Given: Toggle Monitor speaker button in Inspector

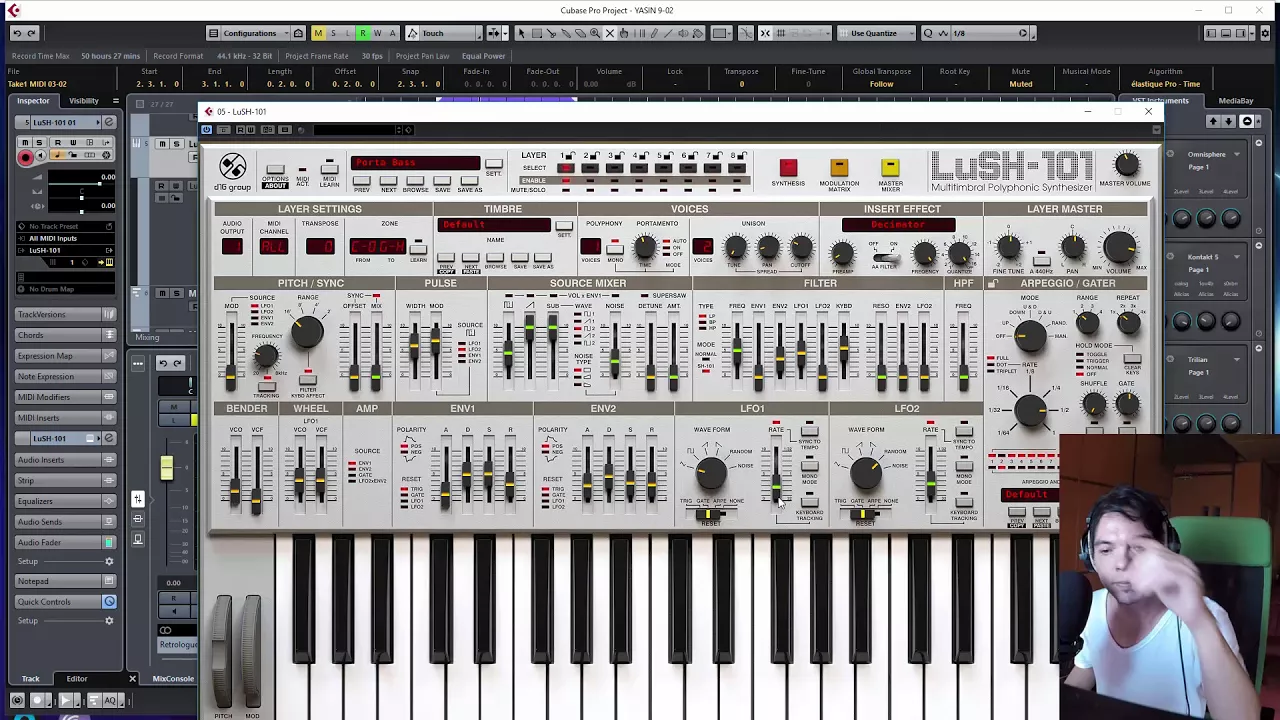Looking at the screenshot, I should point(40,157).
